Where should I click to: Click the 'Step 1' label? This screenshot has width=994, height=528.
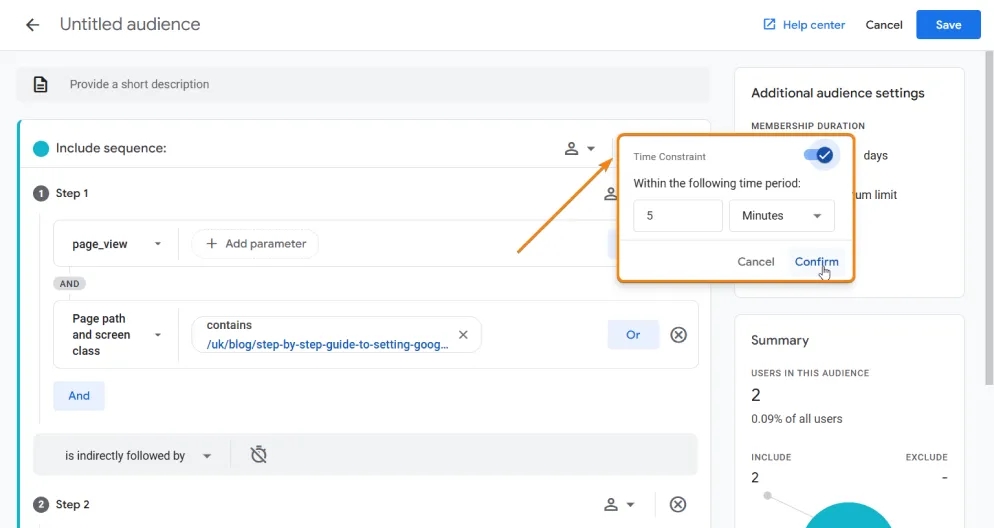[72, 193]
